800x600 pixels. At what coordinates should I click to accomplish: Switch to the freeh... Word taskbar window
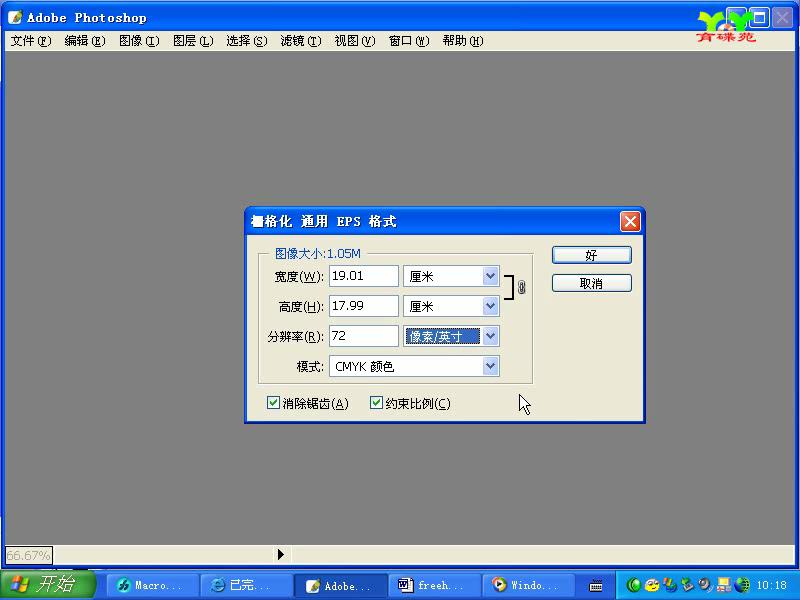pos(436,585)
